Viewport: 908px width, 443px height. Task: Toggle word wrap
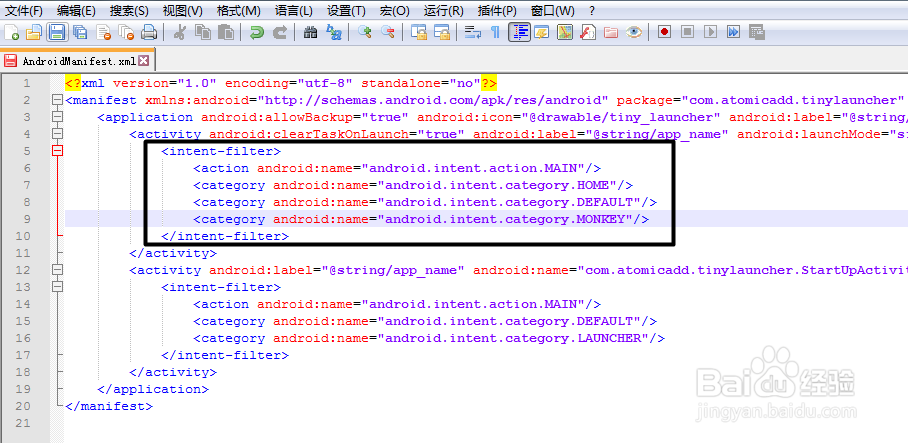(473, 32)
